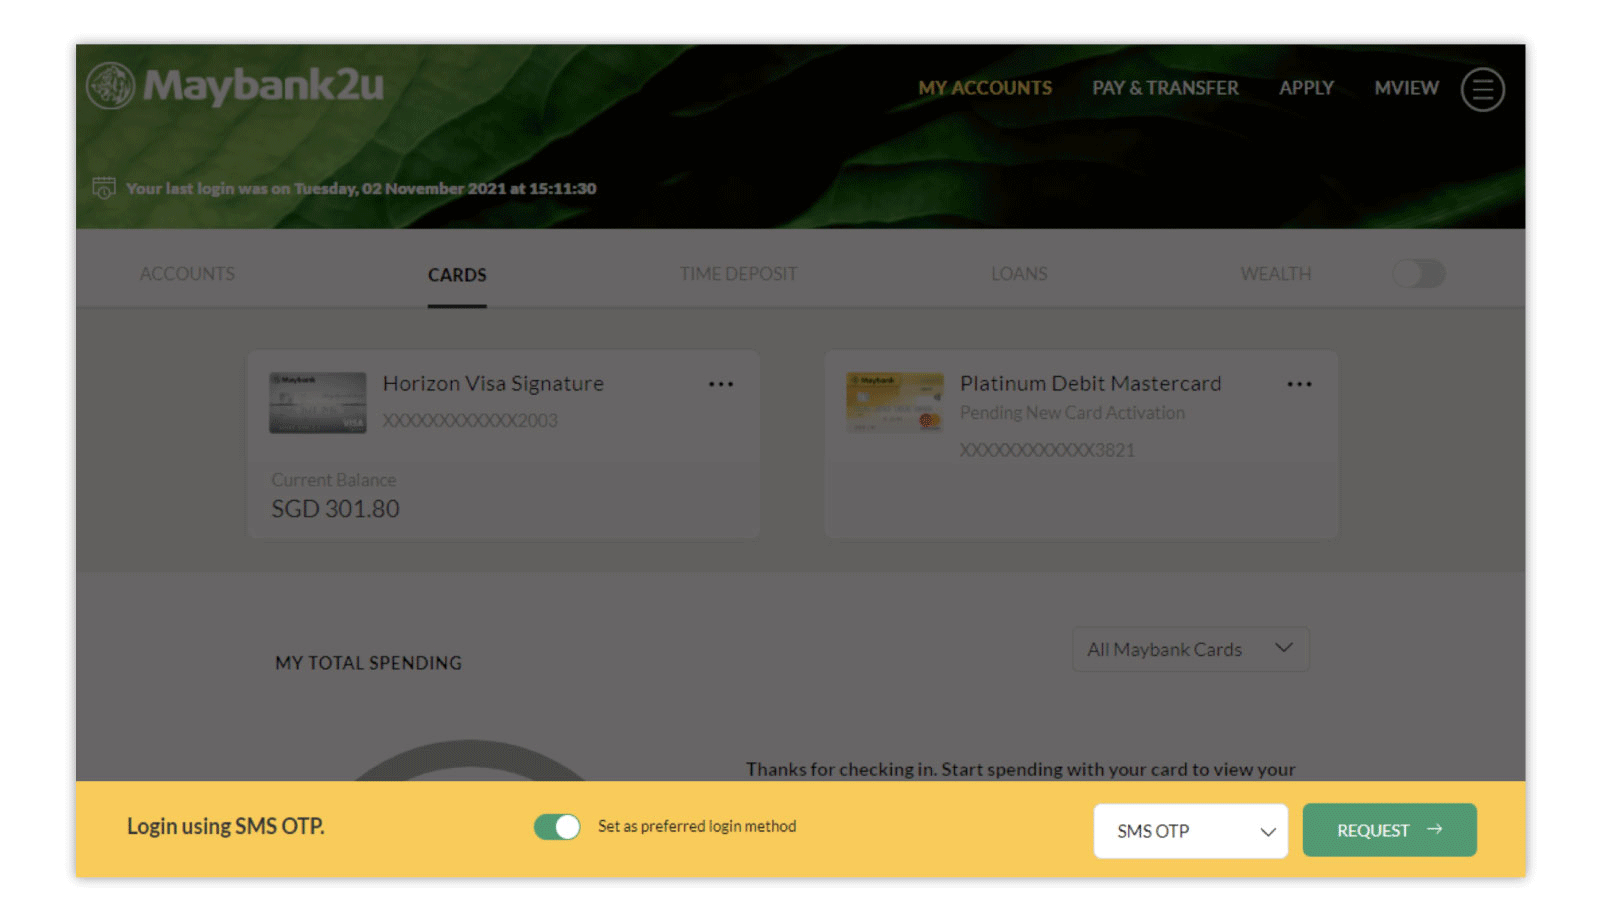Image resolution: width=1600 pixels, height=919 pixels.
Task: Switch to the Accounts tab
Action: 187,274
